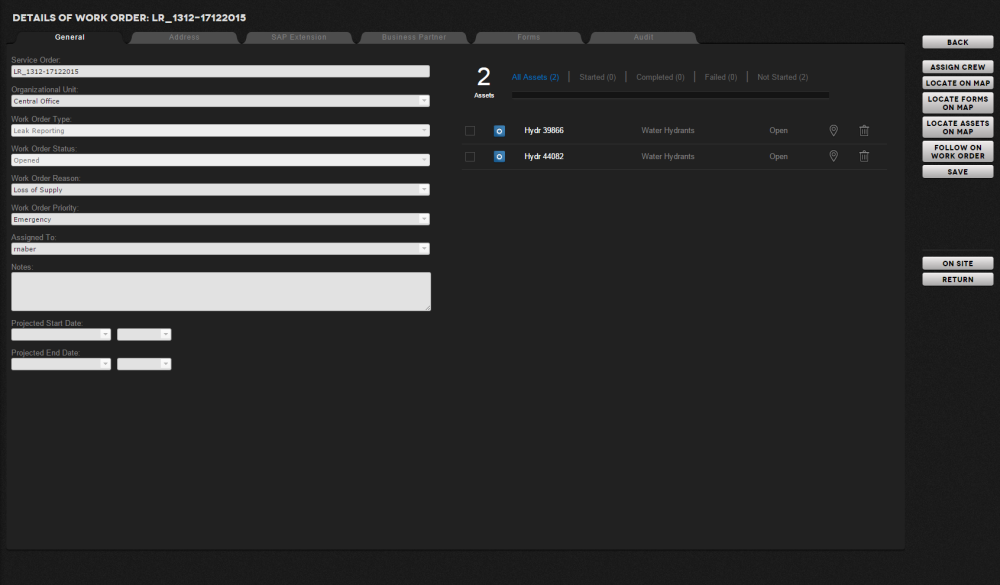Click map pin icon for Hydr 44082

[833, 156]
